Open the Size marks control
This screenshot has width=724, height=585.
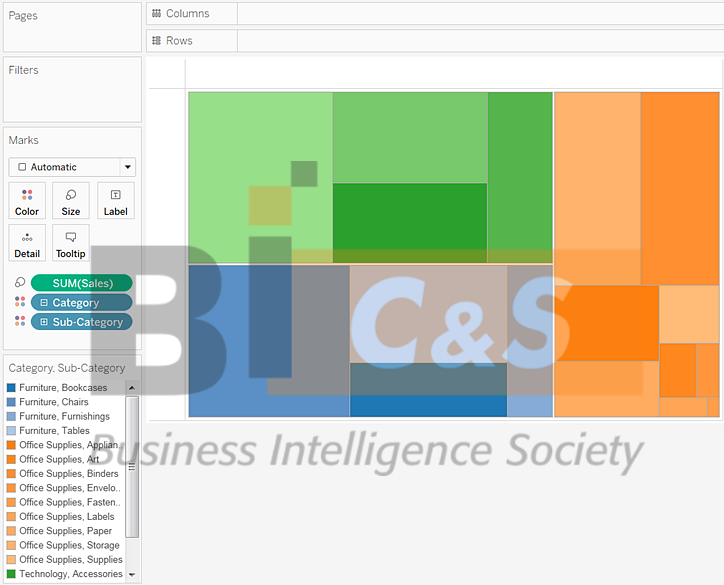pos(71,201)
